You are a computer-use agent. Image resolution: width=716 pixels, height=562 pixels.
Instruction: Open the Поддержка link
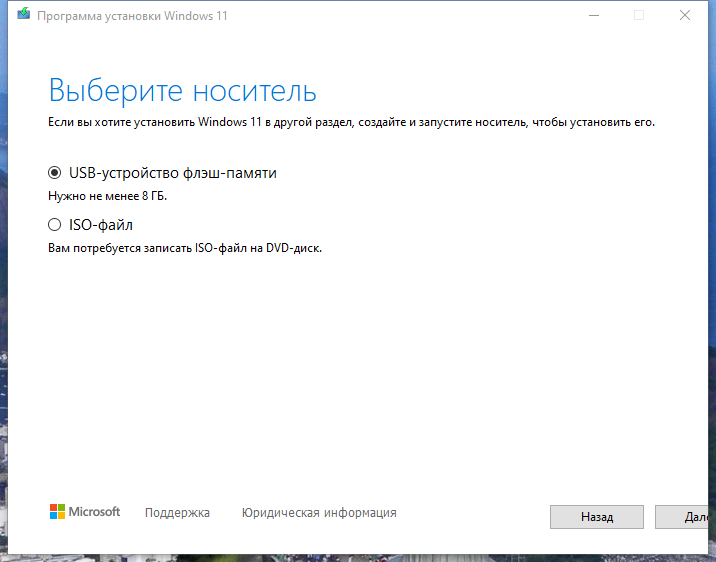pos(177,513)
